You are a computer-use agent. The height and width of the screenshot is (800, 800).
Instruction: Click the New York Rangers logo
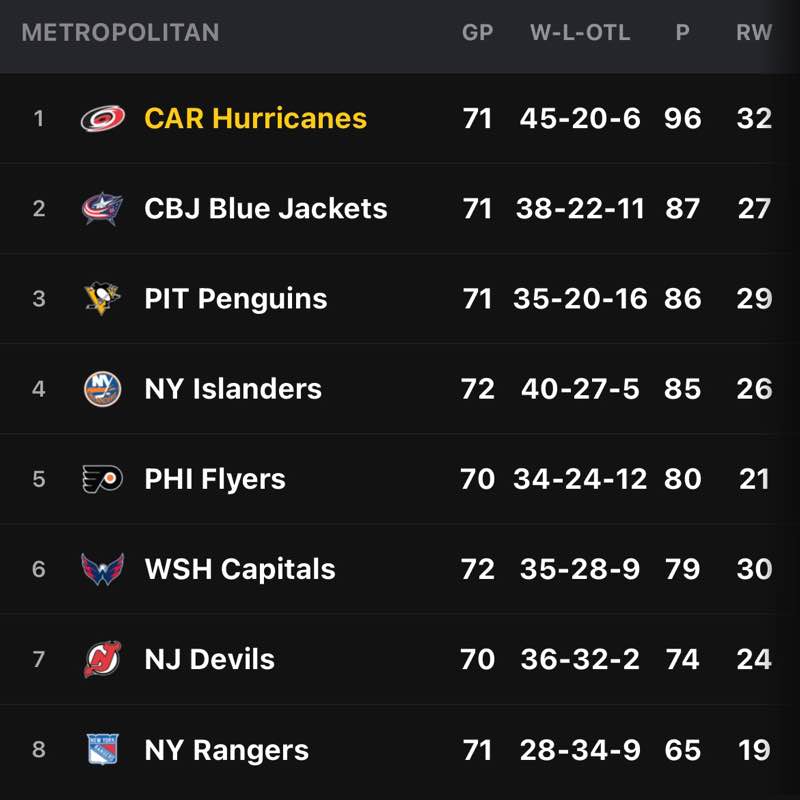pyautogui.click(x=103, y=750)
